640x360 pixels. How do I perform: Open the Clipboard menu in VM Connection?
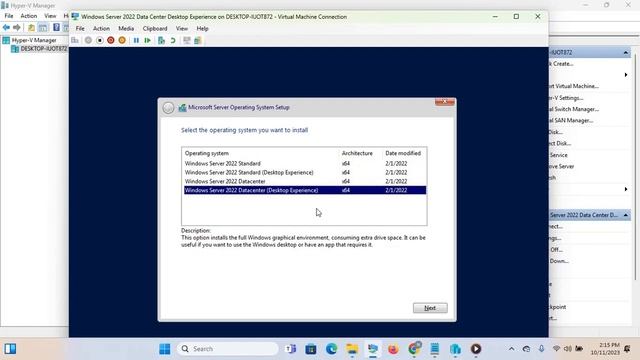tap(155, 29)
